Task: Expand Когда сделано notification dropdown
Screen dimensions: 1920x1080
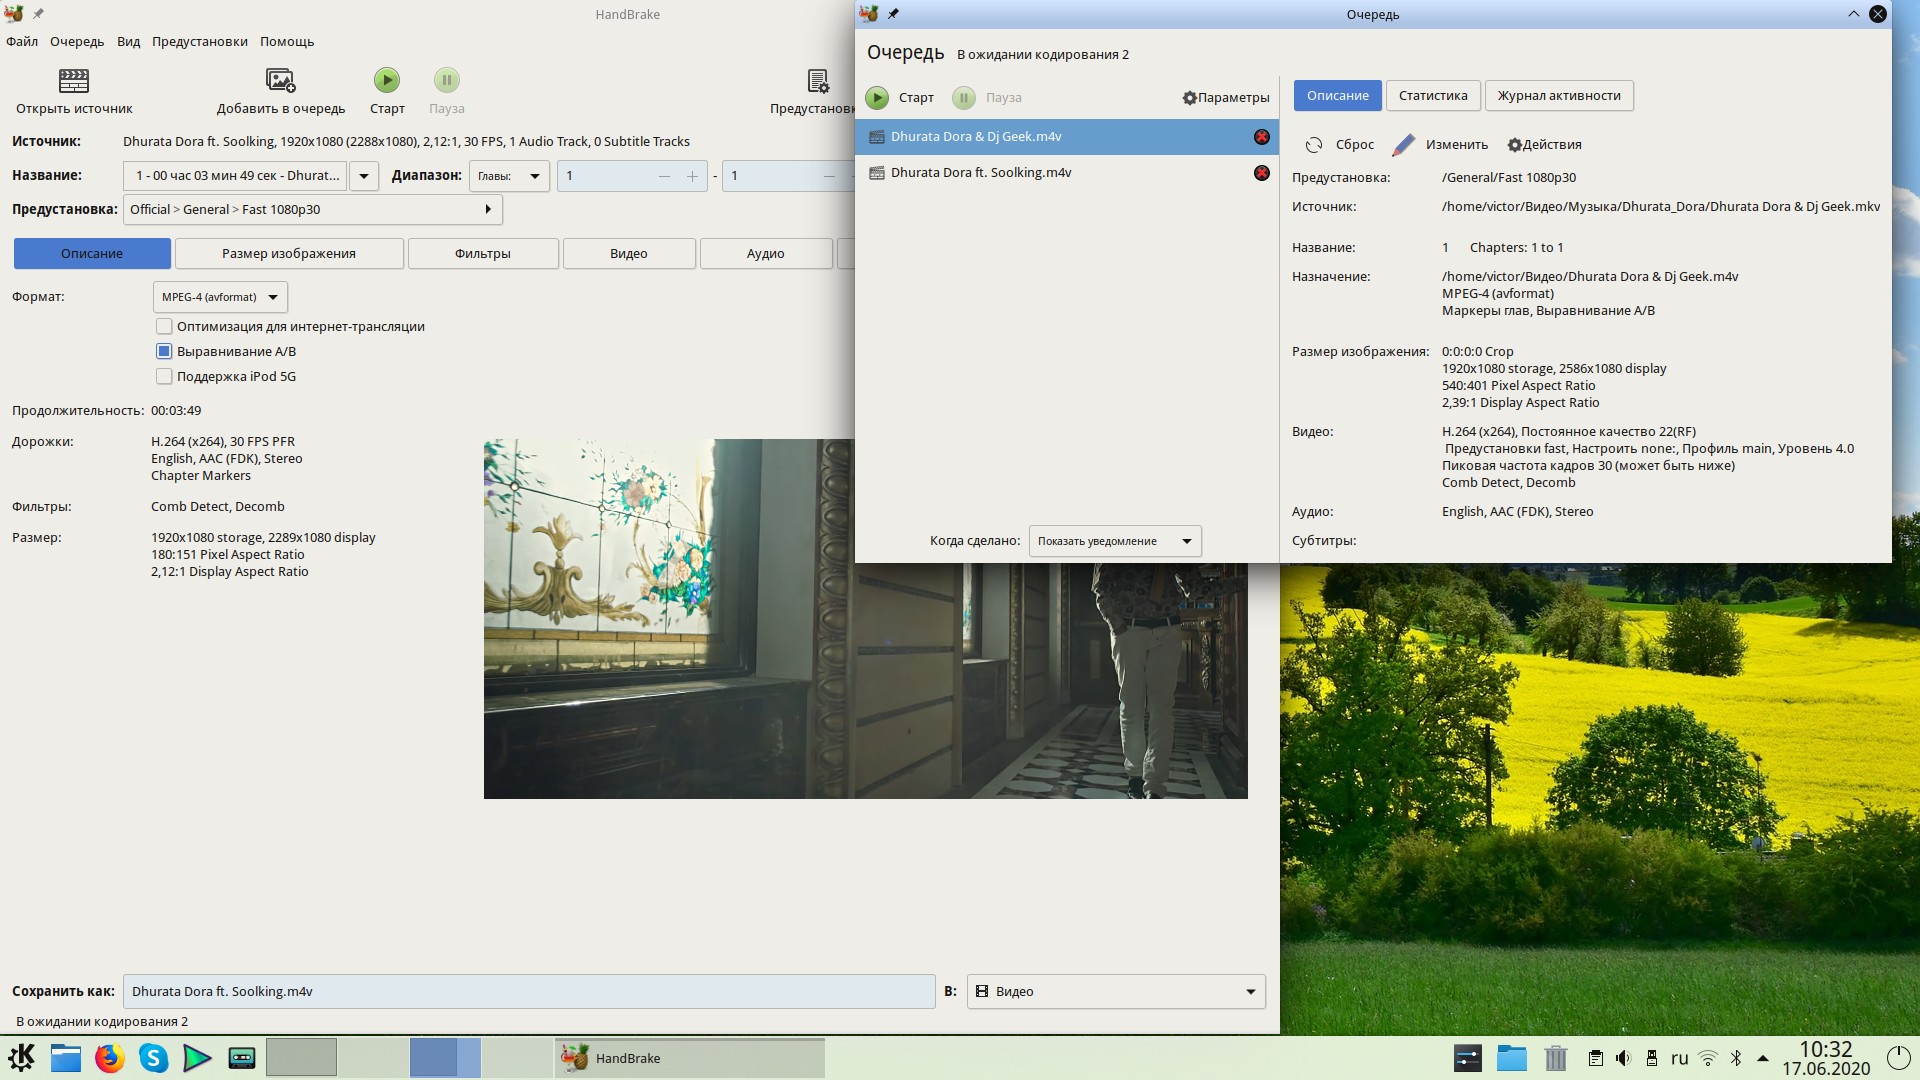Action: point(1114,541)
